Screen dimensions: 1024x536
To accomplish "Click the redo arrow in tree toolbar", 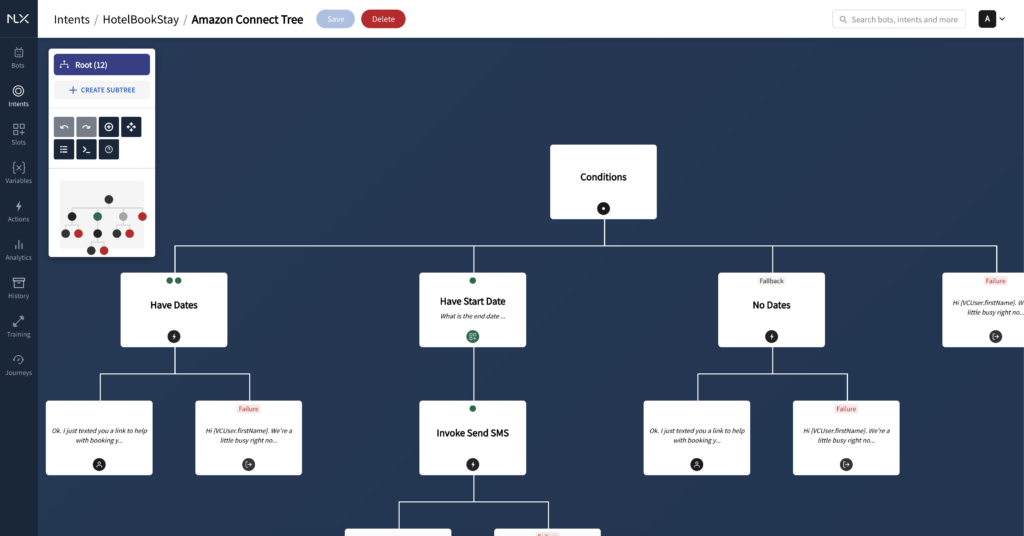I will click(87, 127).
